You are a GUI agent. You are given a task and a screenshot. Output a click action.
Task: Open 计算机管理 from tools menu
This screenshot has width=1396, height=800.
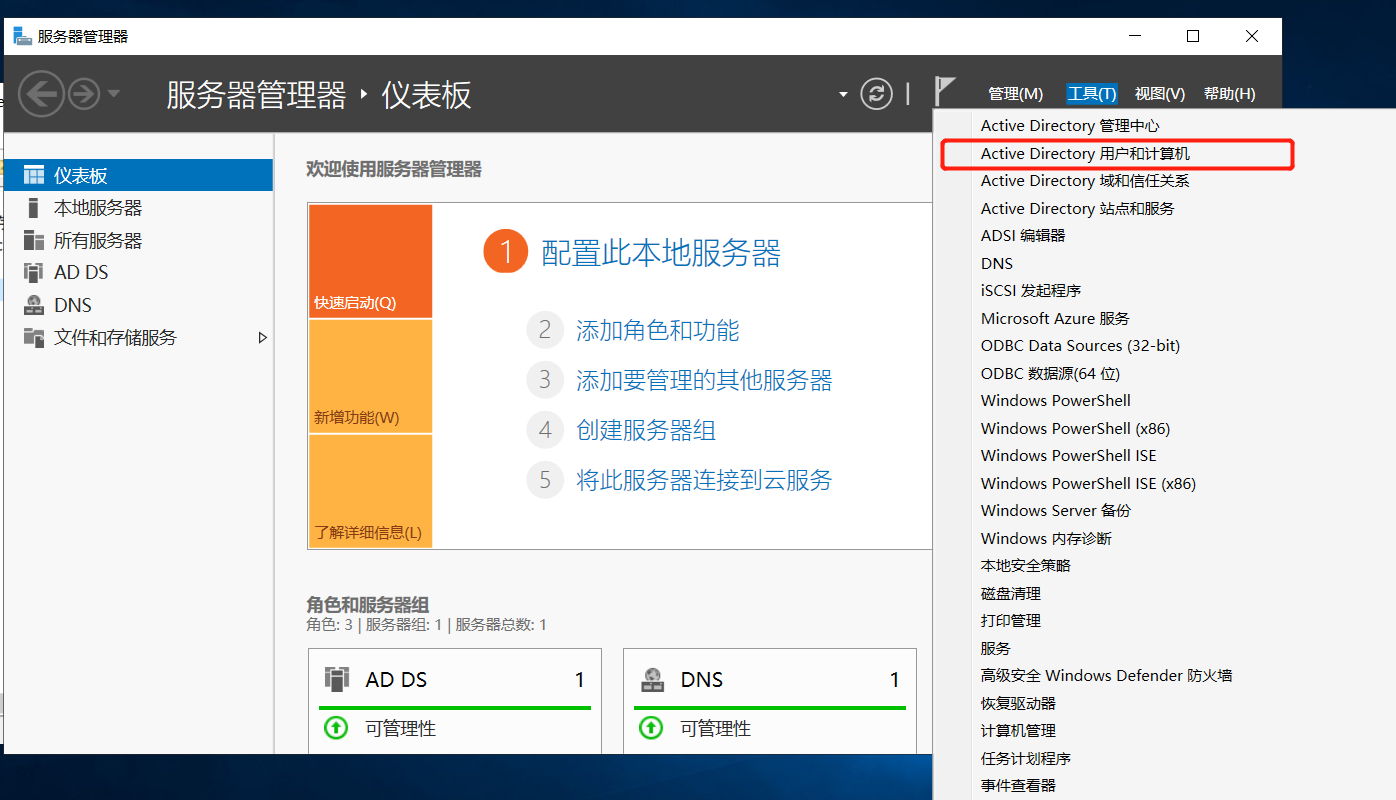[1018, 731]
